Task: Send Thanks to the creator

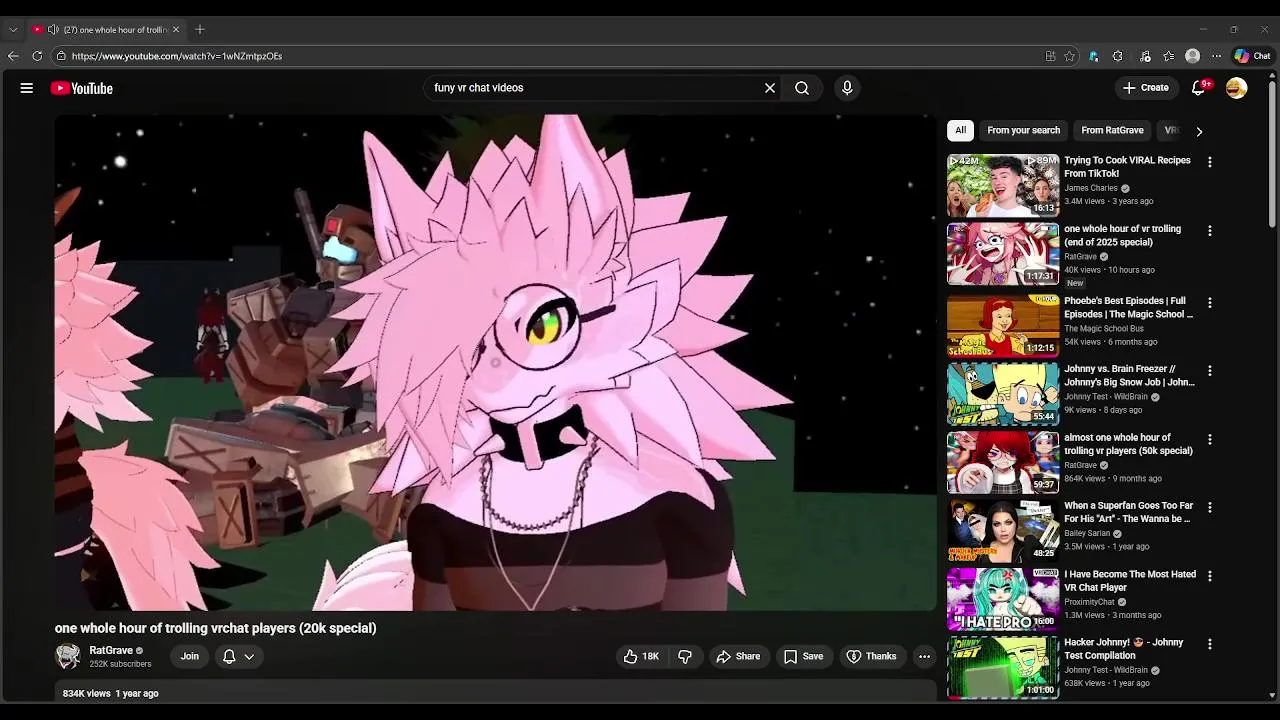Action: click(871, 656)
